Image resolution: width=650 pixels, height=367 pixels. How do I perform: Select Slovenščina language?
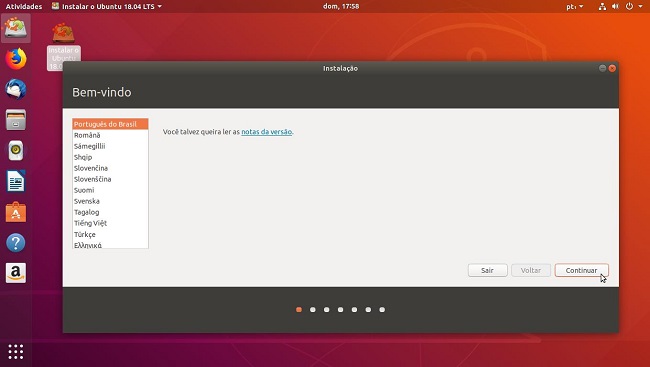(110, 179)
